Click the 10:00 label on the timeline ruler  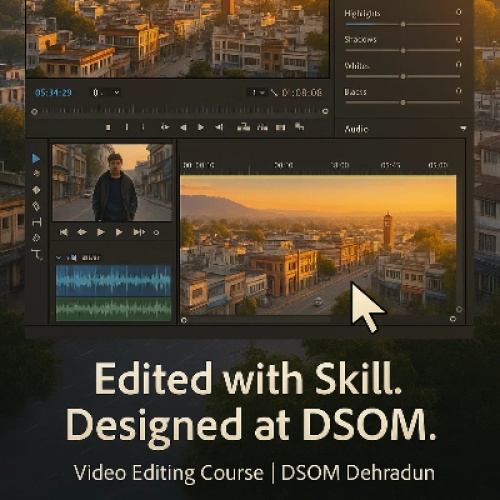click(340, 165)
